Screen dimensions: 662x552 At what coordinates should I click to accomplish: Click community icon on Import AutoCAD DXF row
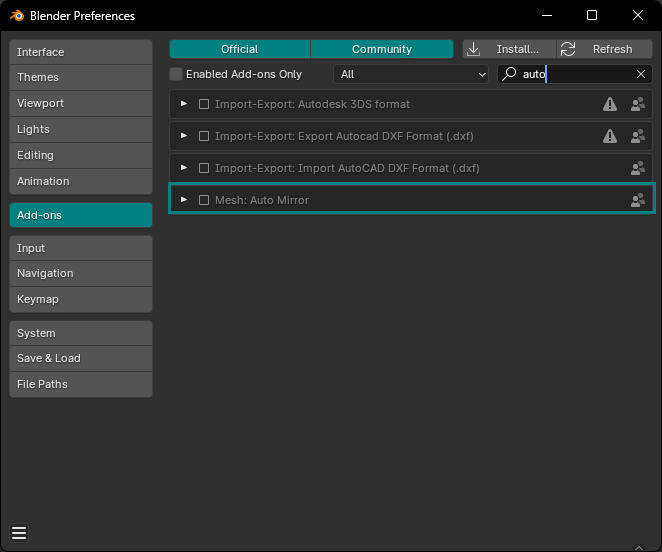(x=637, y=168)
